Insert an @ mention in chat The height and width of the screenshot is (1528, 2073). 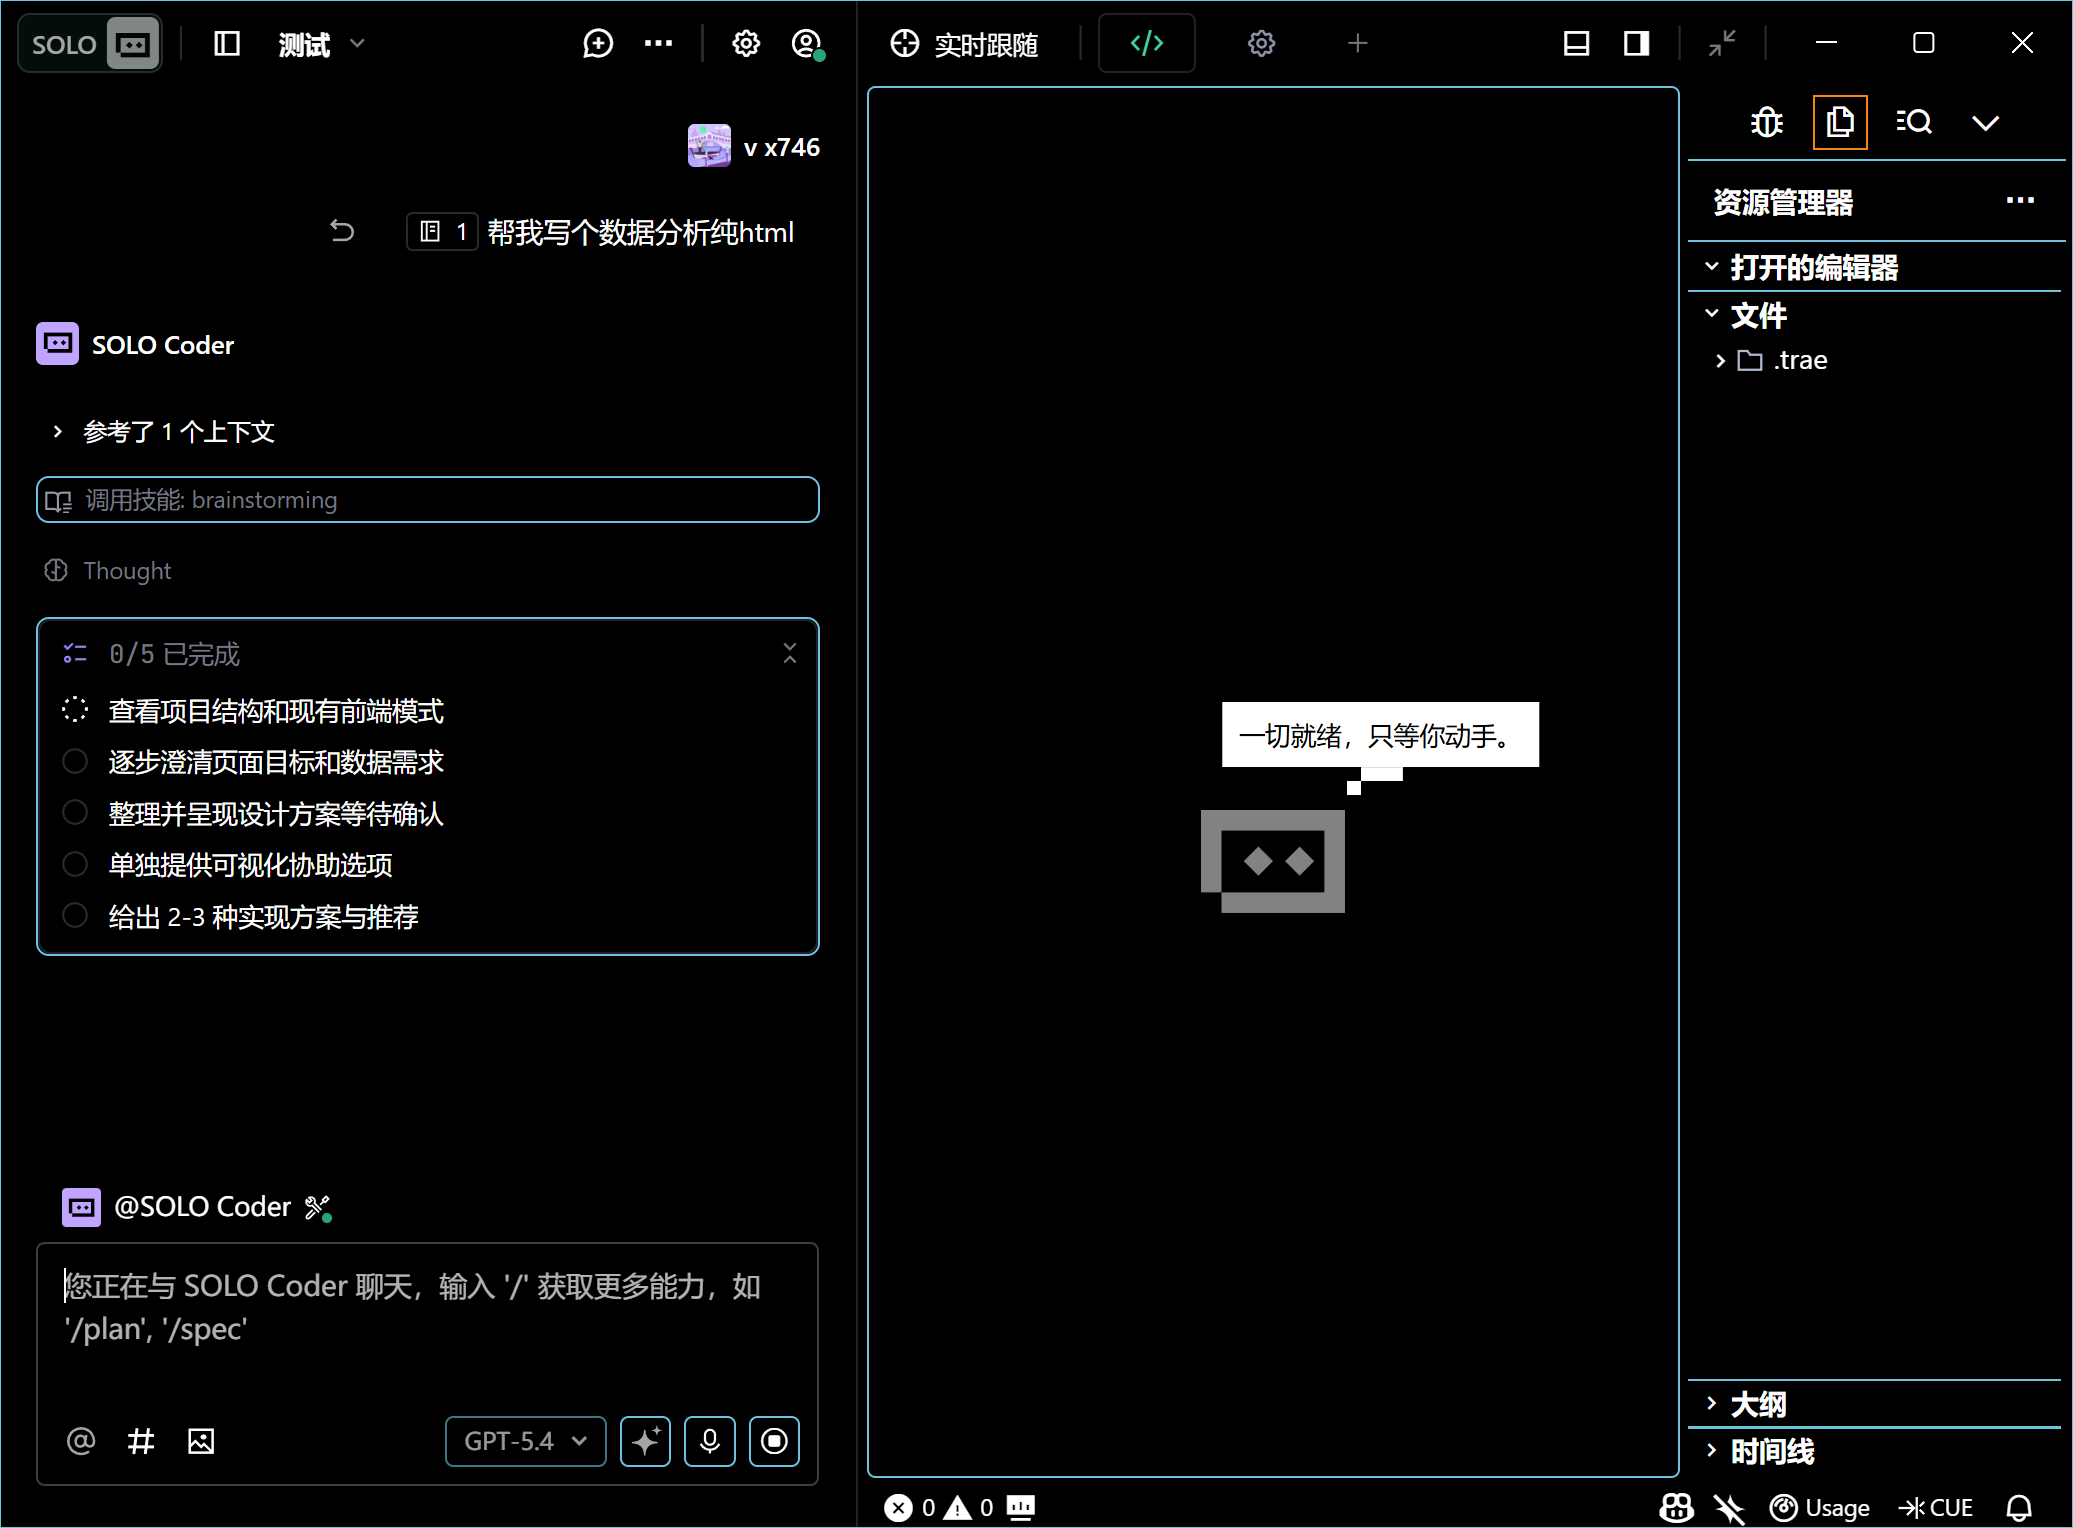81,1441
